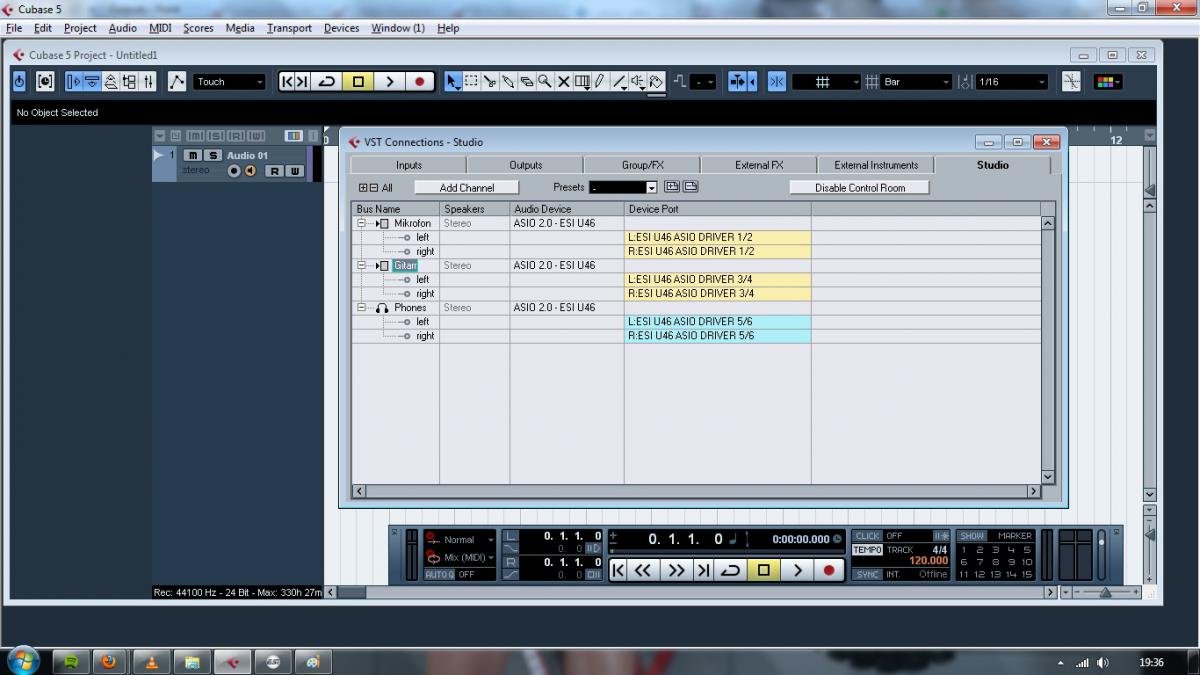Switch to the Inputs tab
Screen dimensions: 1200x675
(408, 165)
